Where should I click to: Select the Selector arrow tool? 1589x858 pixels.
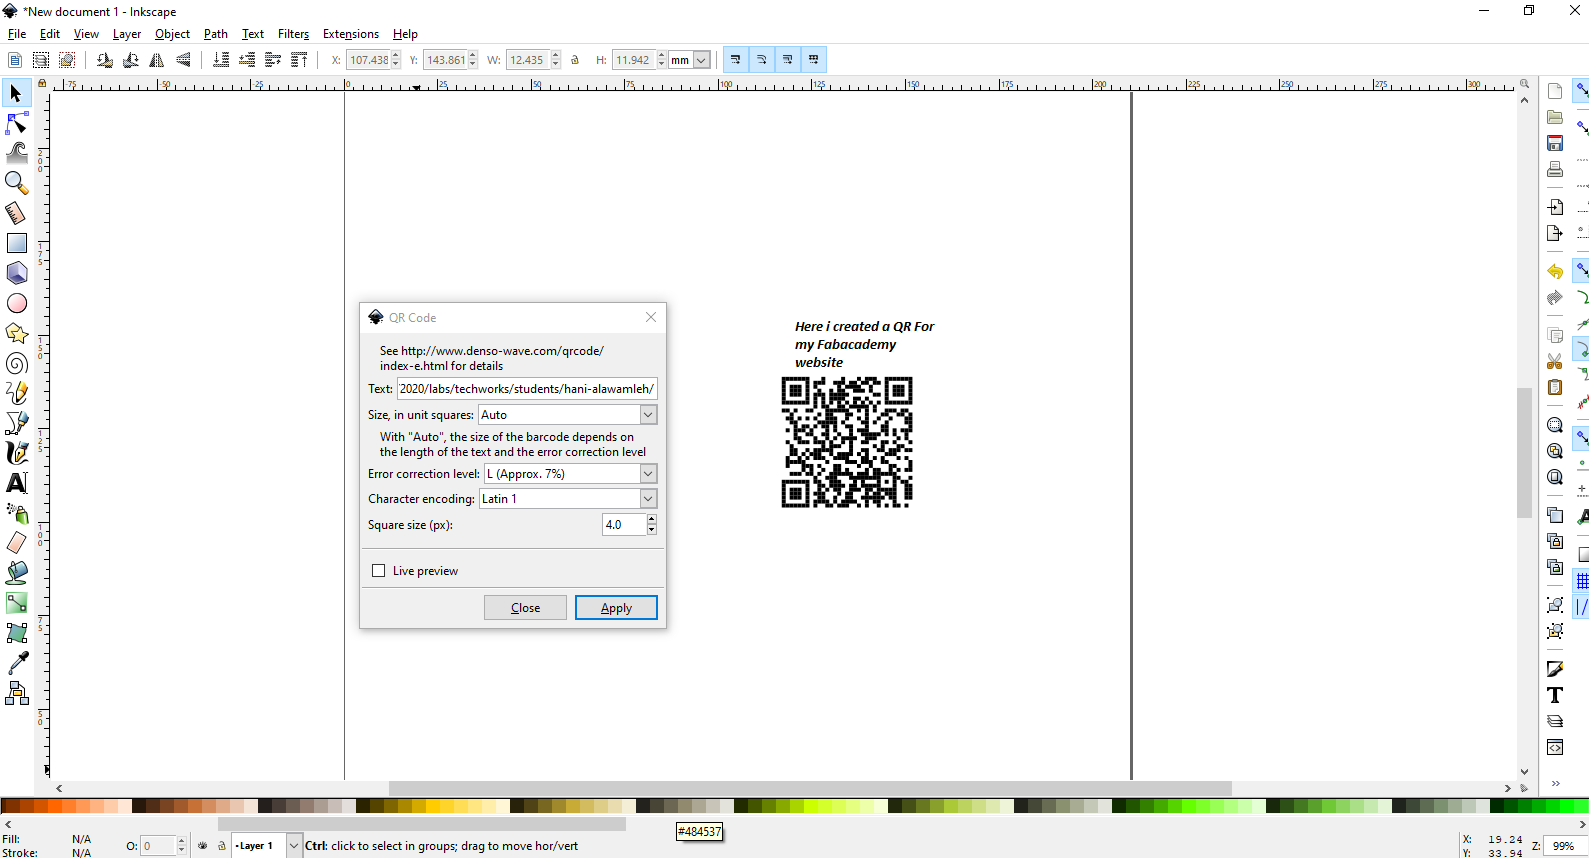pos(16,93)
